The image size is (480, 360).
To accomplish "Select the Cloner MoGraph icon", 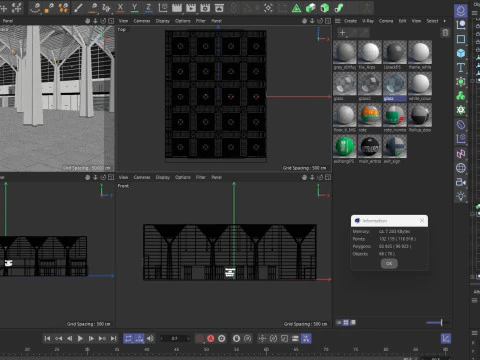I will [x=461, y=96].
